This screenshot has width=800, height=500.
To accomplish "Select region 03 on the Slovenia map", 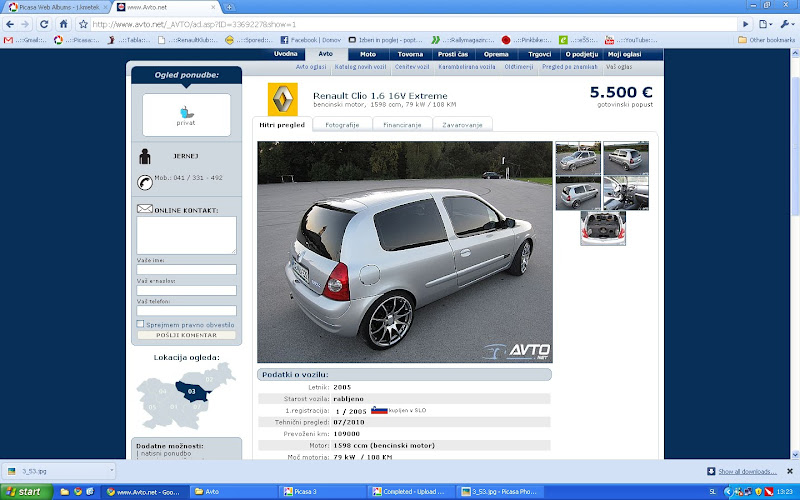I will tap(192, 391).
